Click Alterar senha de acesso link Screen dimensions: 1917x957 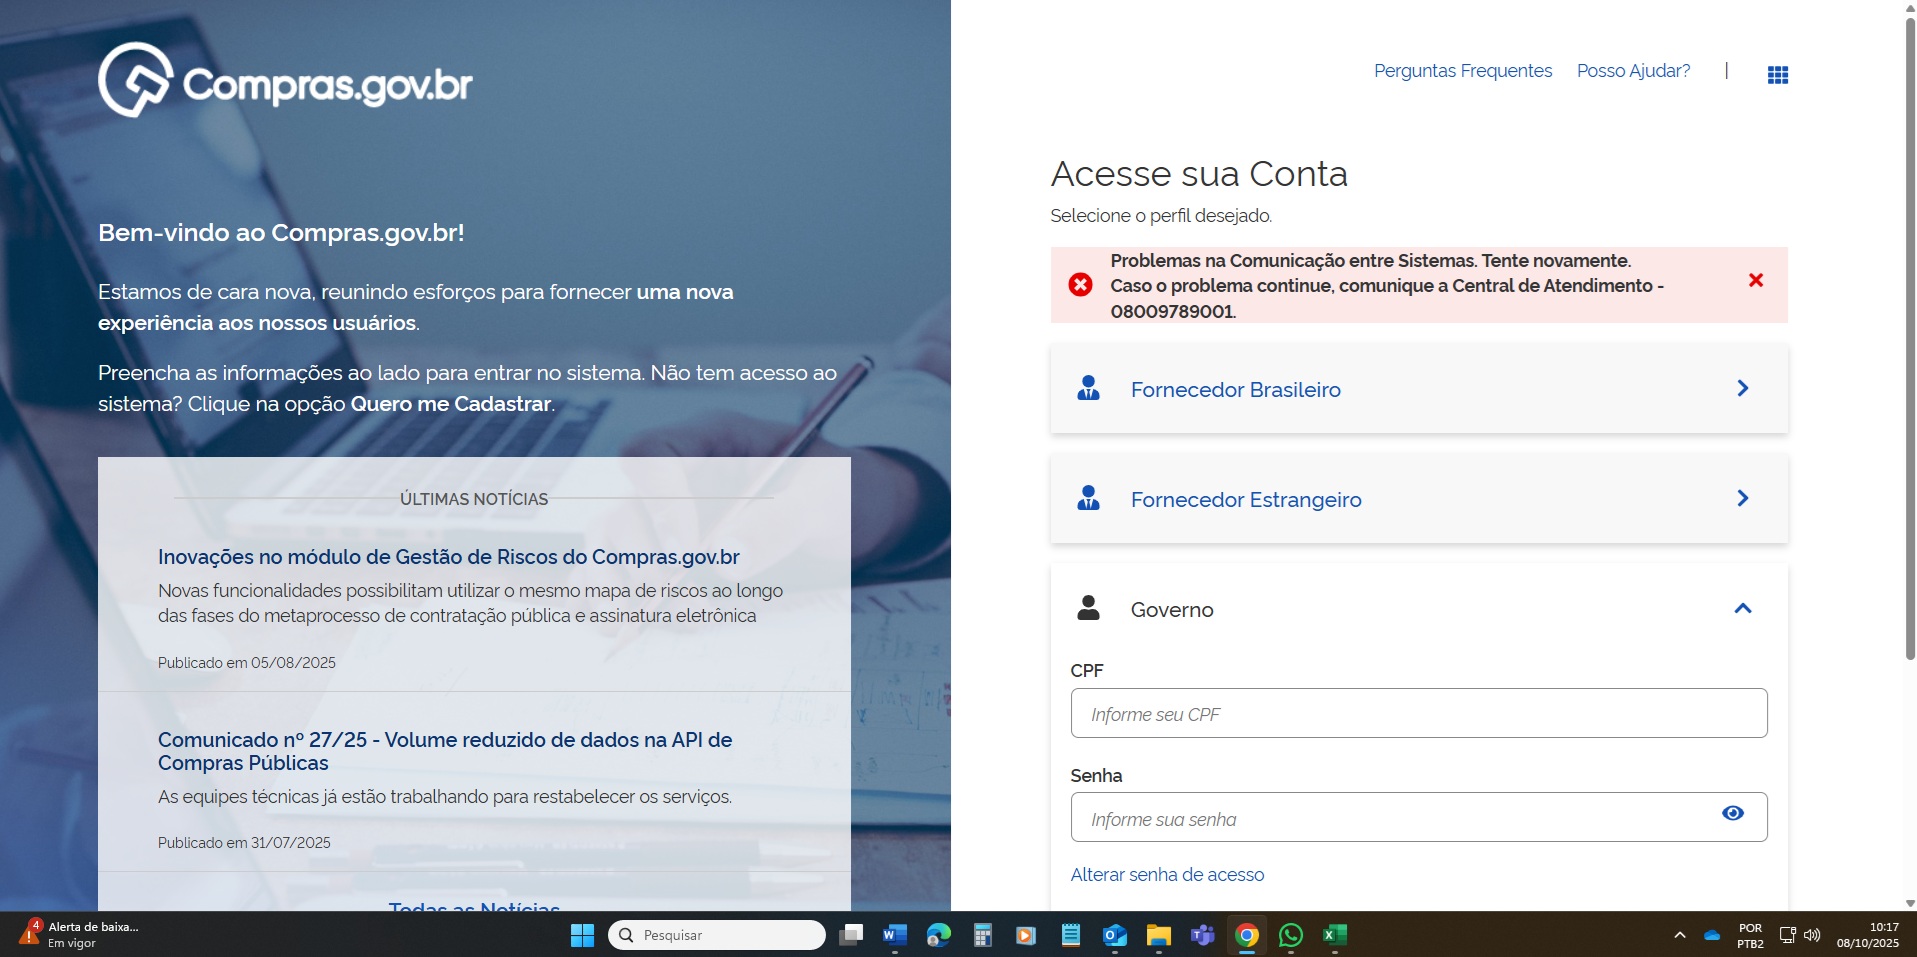(1167, 875)
